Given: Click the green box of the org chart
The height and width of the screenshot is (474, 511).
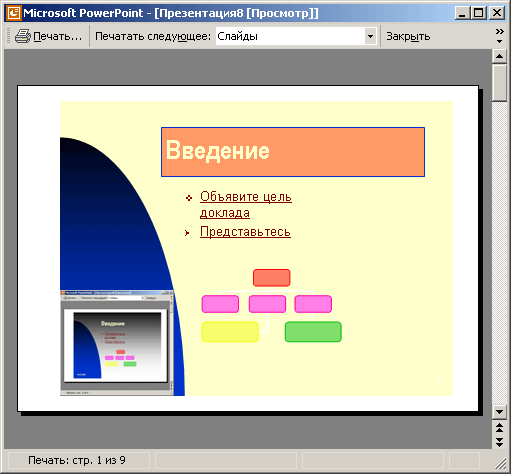Looking at the screenshot, I should coord(313,332).
